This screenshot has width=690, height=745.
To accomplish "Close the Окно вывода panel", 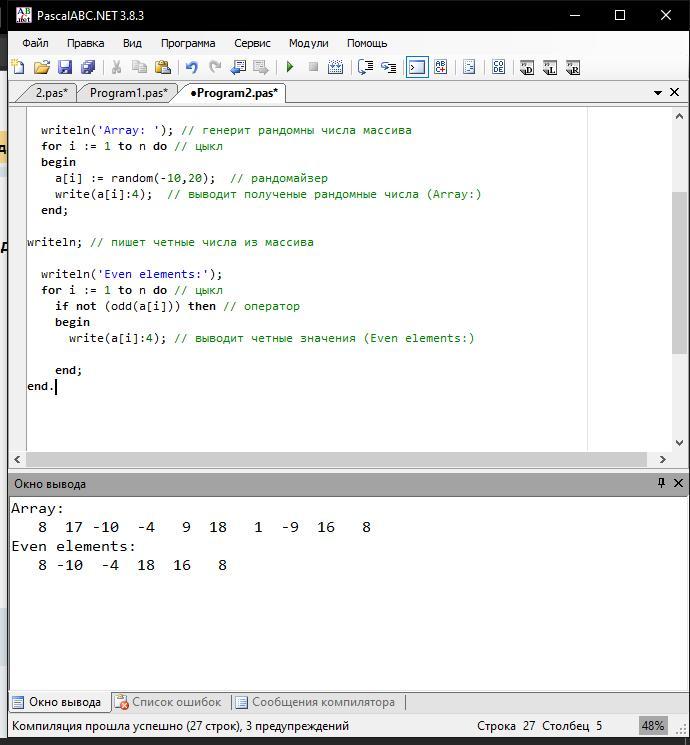I will [678, 483].
